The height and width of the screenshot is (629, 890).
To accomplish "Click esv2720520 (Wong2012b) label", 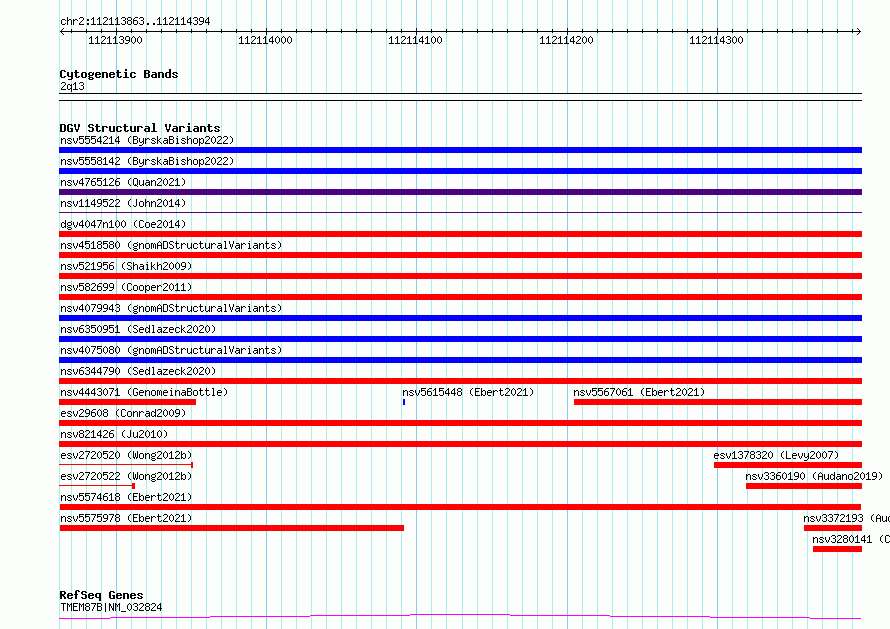I will click(x=126, y=455).
